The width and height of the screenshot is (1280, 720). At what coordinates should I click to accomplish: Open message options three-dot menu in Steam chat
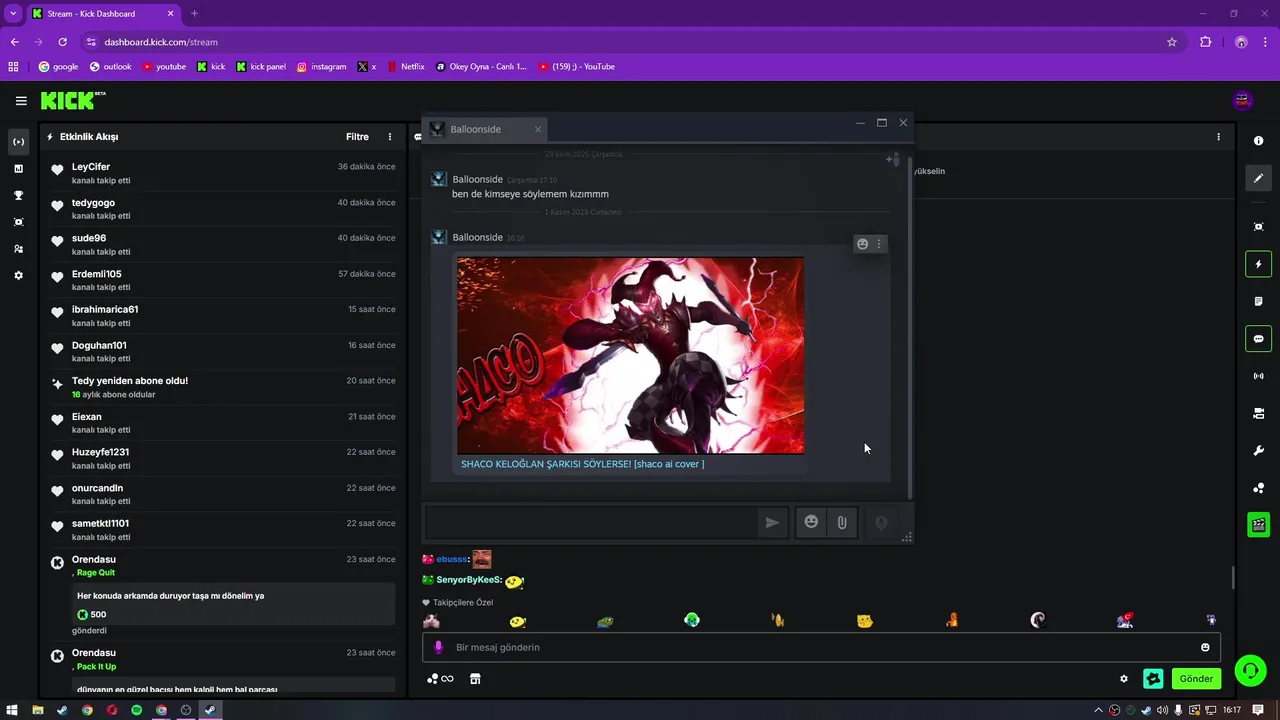click(x=879, y=244)
